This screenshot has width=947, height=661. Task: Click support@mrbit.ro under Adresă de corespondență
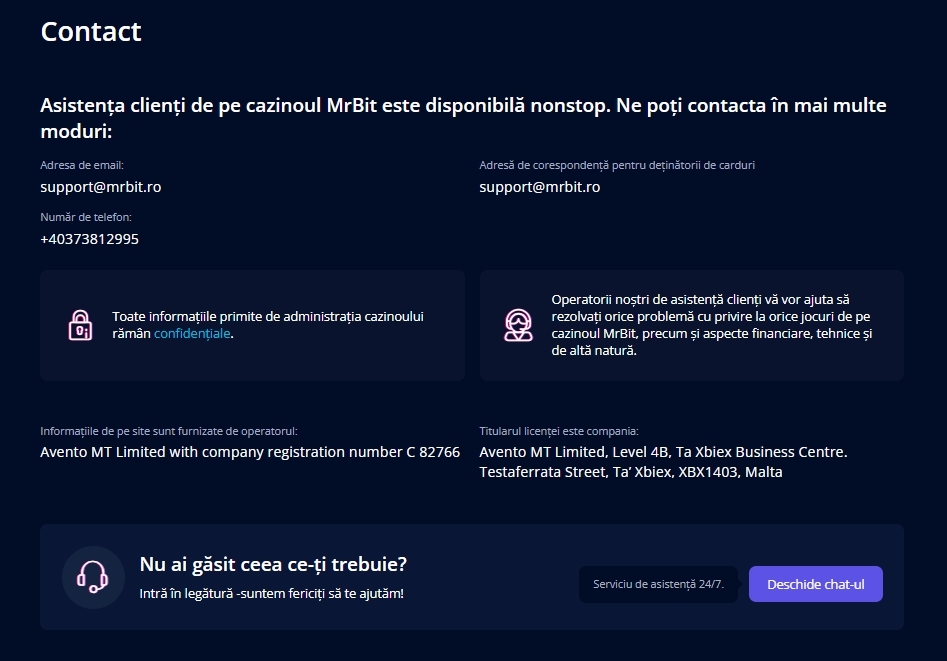(x=540, y=187)
